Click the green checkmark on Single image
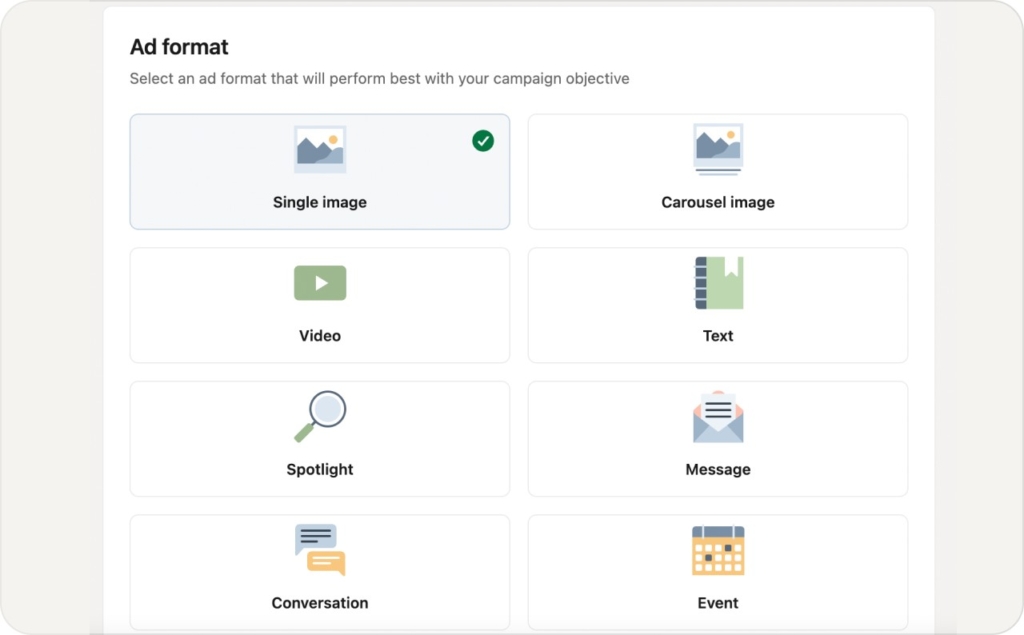This screenshot has width=1024, height=635. pyautogui.click(x=483, y=141)
